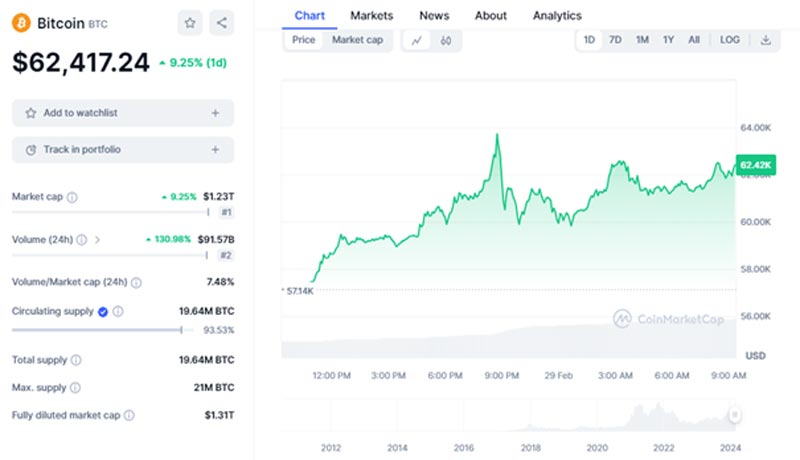This screenshot has height=460, width=800.
Task: Open the Analytics tab
Action: point(557,16)
